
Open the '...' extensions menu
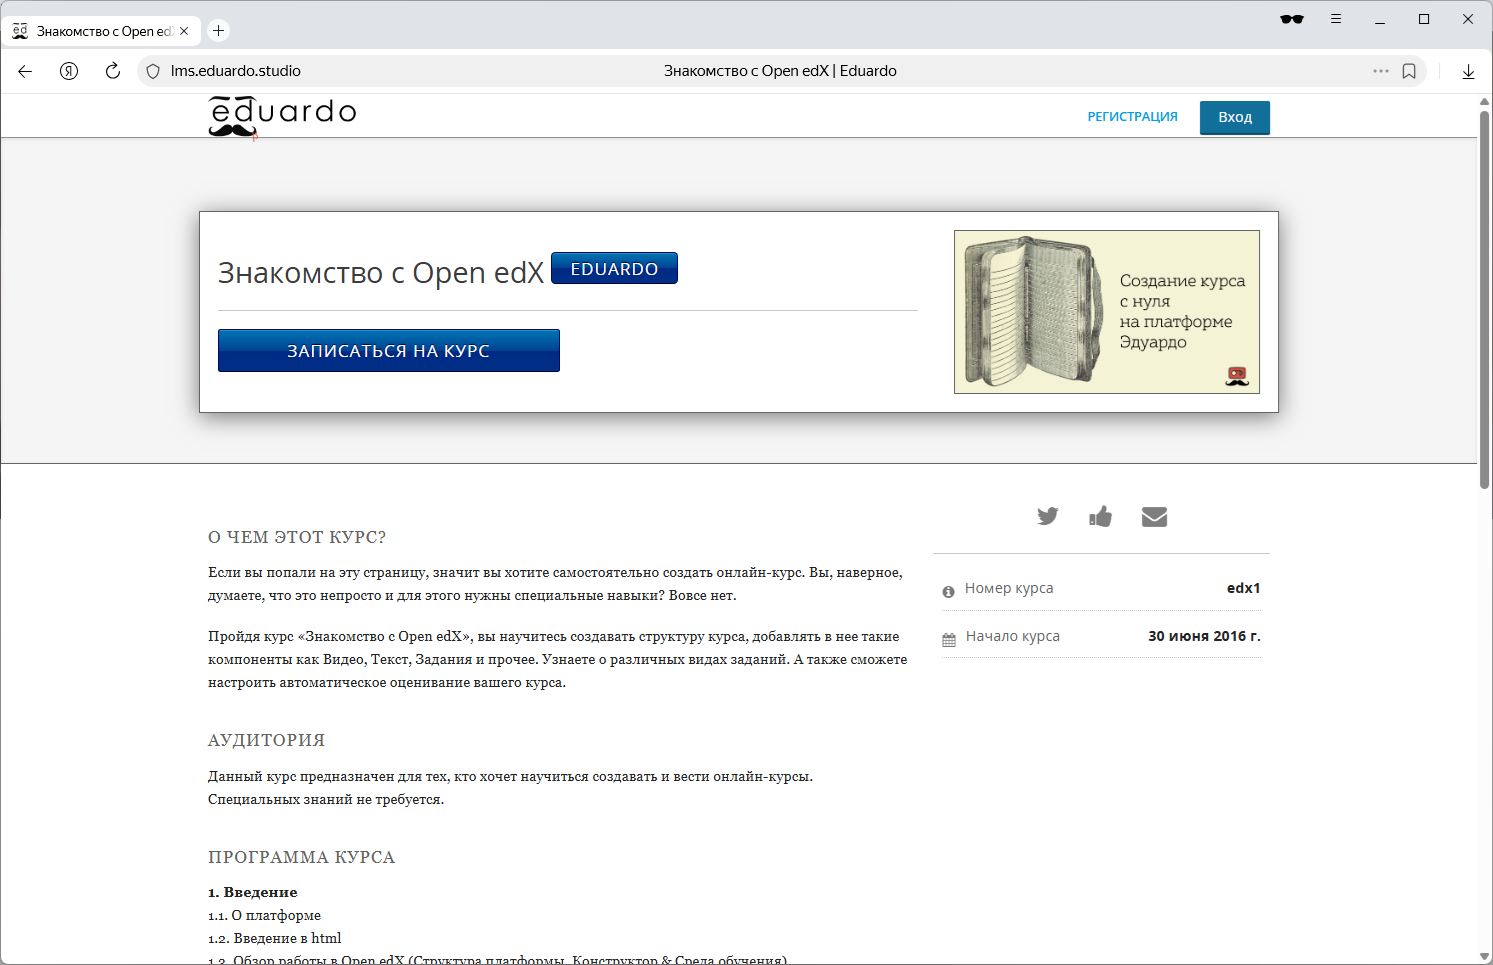1381,71
